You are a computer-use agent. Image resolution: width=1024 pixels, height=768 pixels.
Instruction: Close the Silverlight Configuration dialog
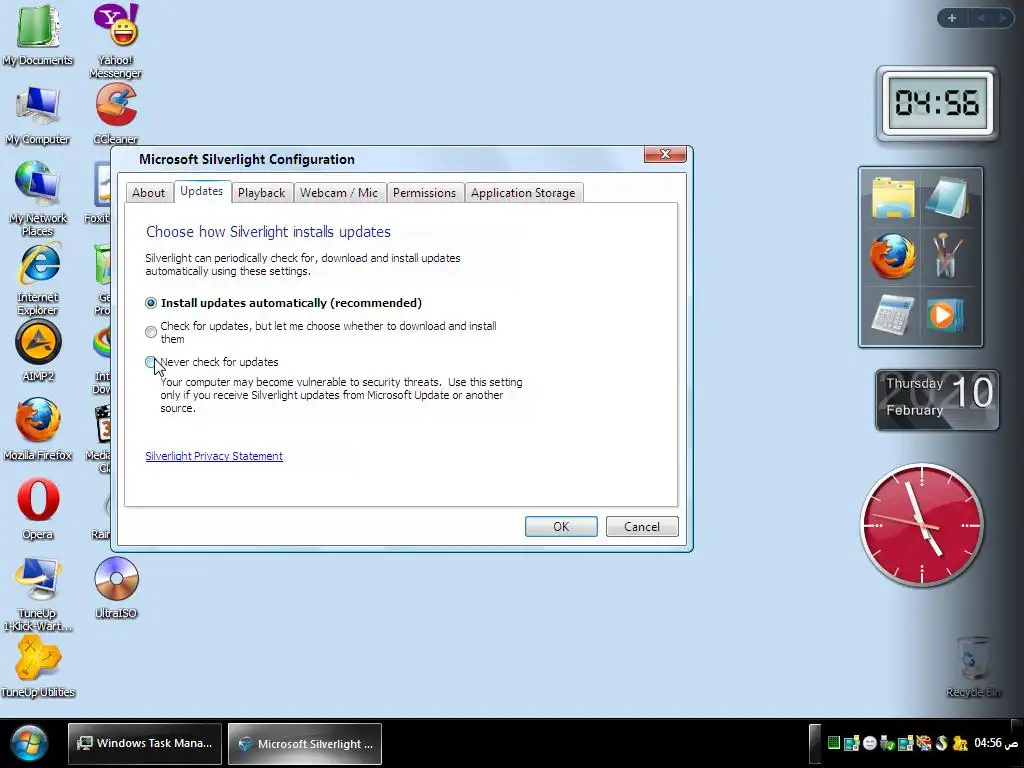click(665, 154)
